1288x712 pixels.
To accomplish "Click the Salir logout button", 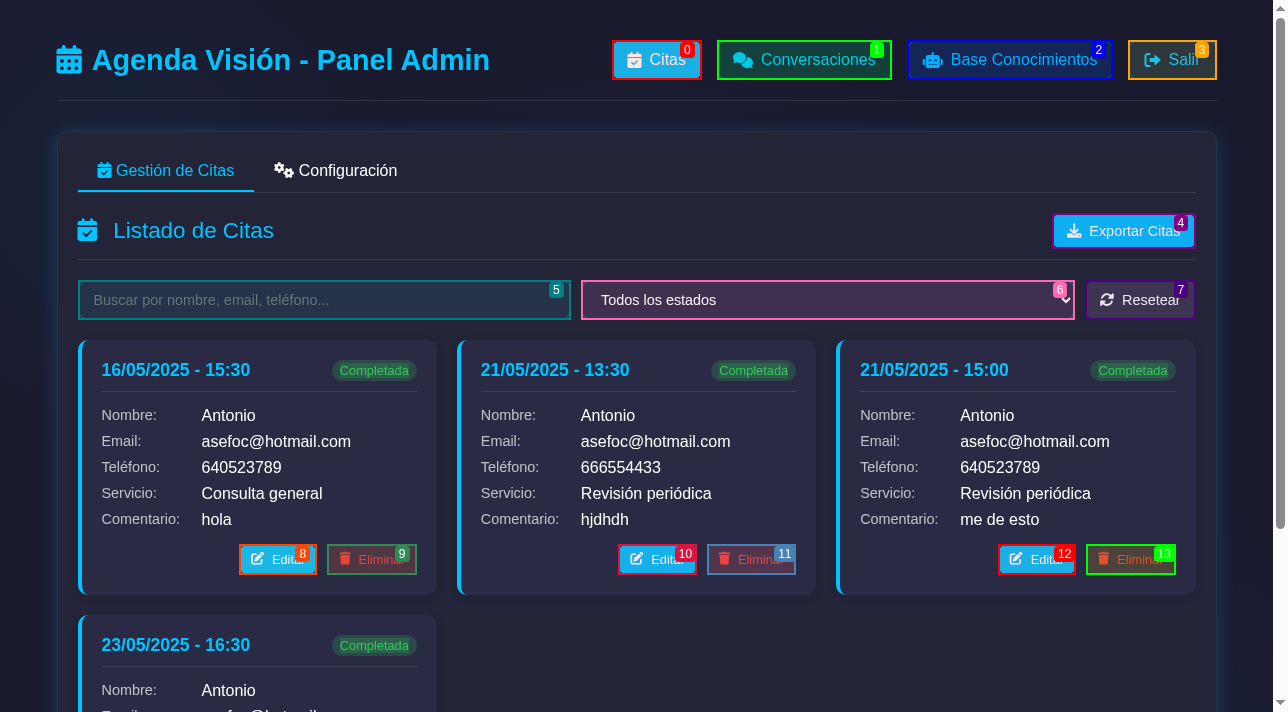I will [x=1172, y=60].
